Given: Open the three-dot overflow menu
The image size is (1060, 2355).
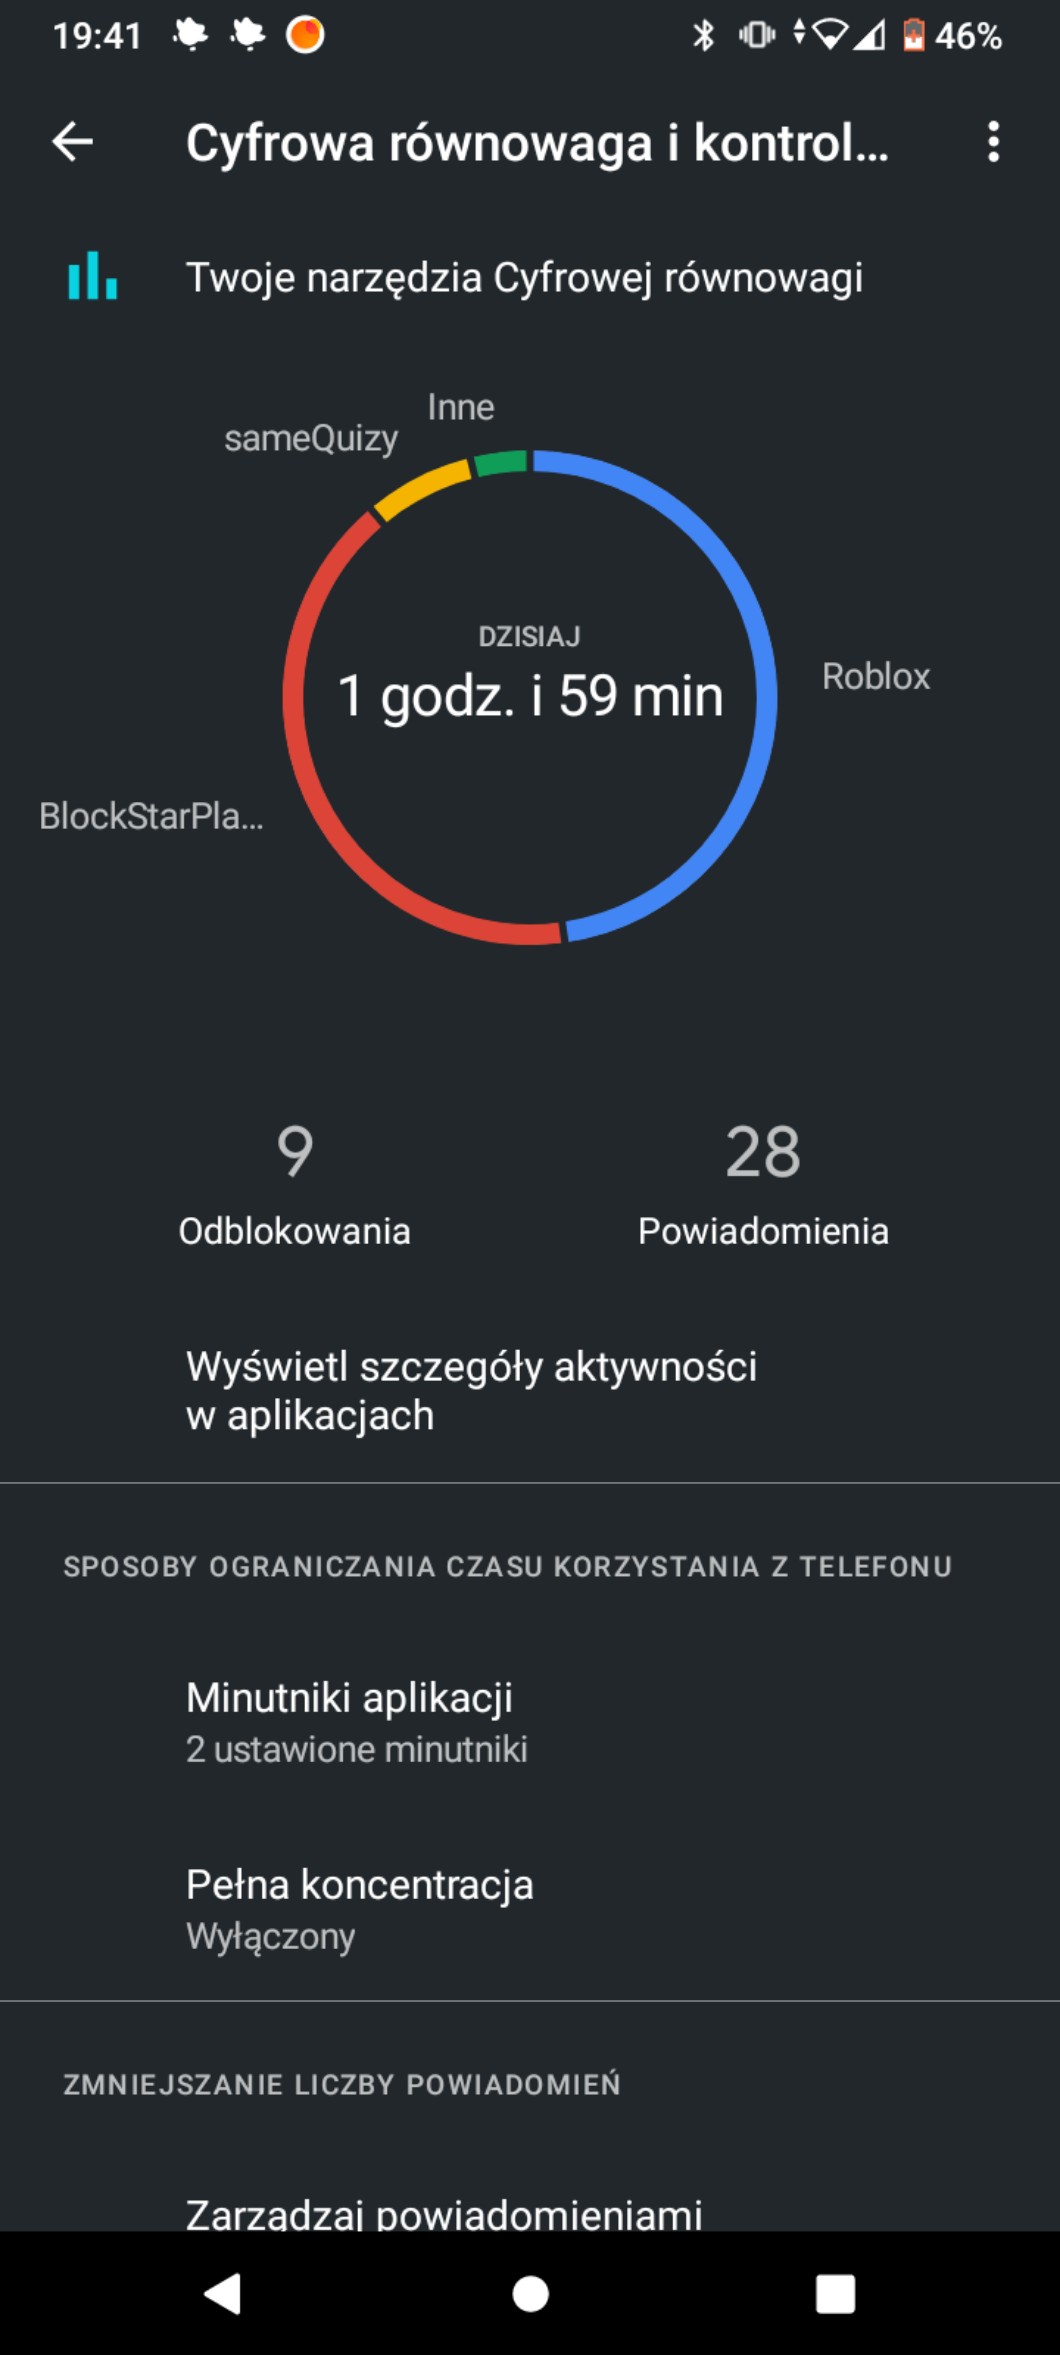Looking at the screenshot, I should (x=992, y=142).
